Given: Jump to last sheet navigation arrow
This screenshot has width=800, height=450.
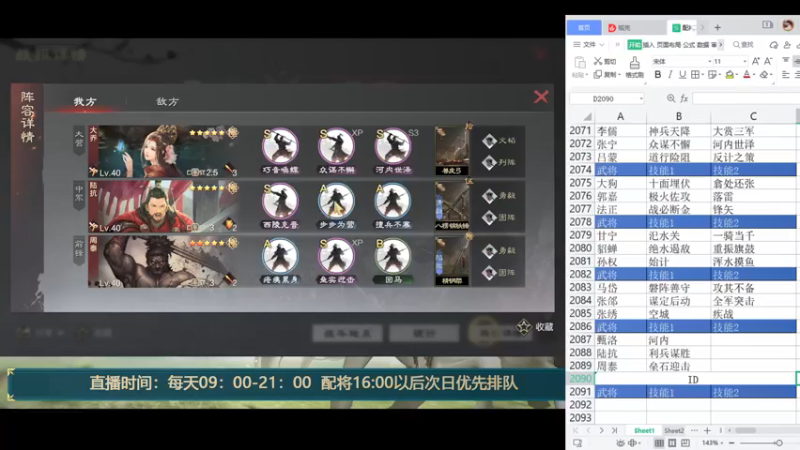Looking at the screenshot, I should pos(614,431).
